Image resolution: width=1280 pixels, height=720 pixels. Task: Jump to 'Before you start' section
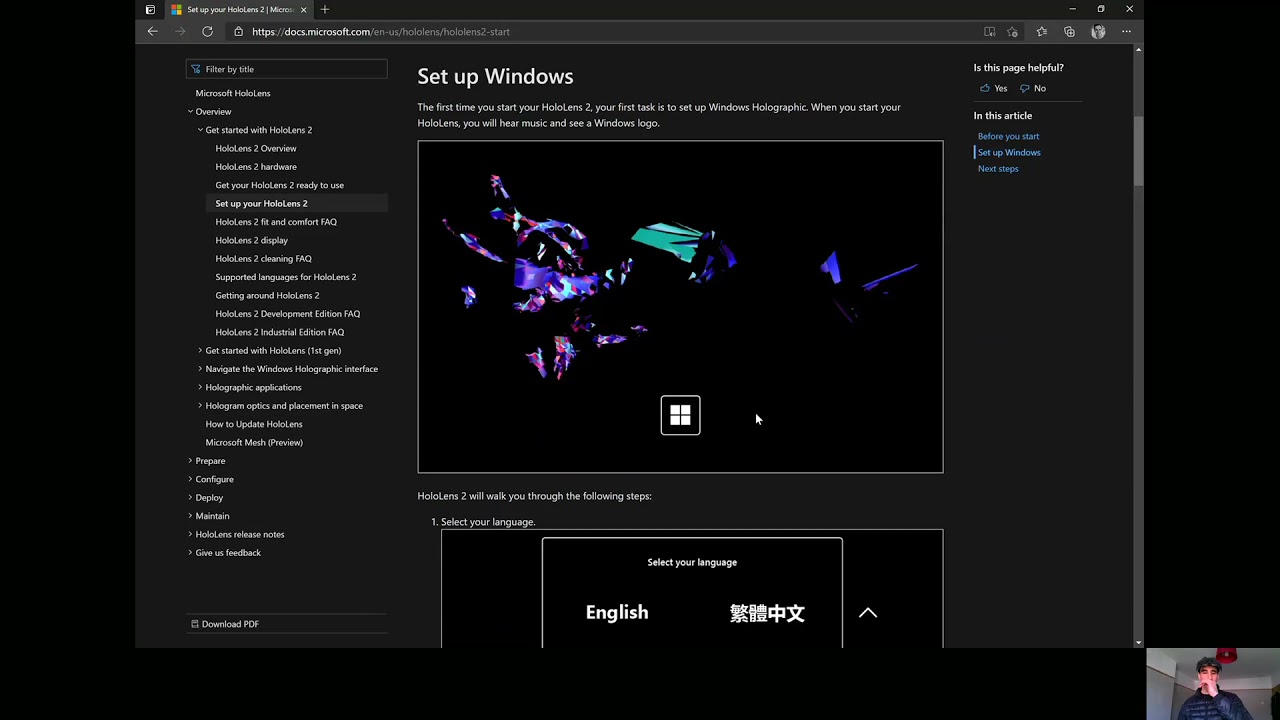[1008, 136]
